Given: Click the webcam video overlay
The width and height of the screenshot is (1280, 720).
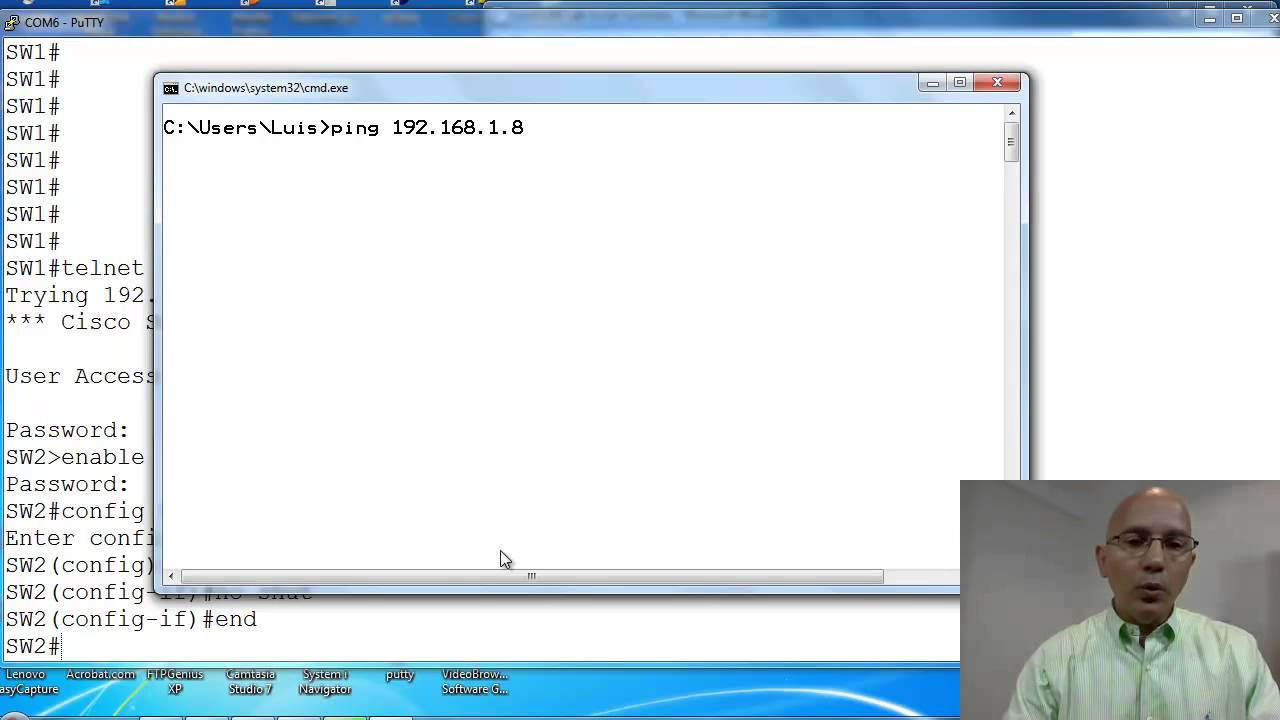Looking at the screenshot, I should pos(1120,600).
